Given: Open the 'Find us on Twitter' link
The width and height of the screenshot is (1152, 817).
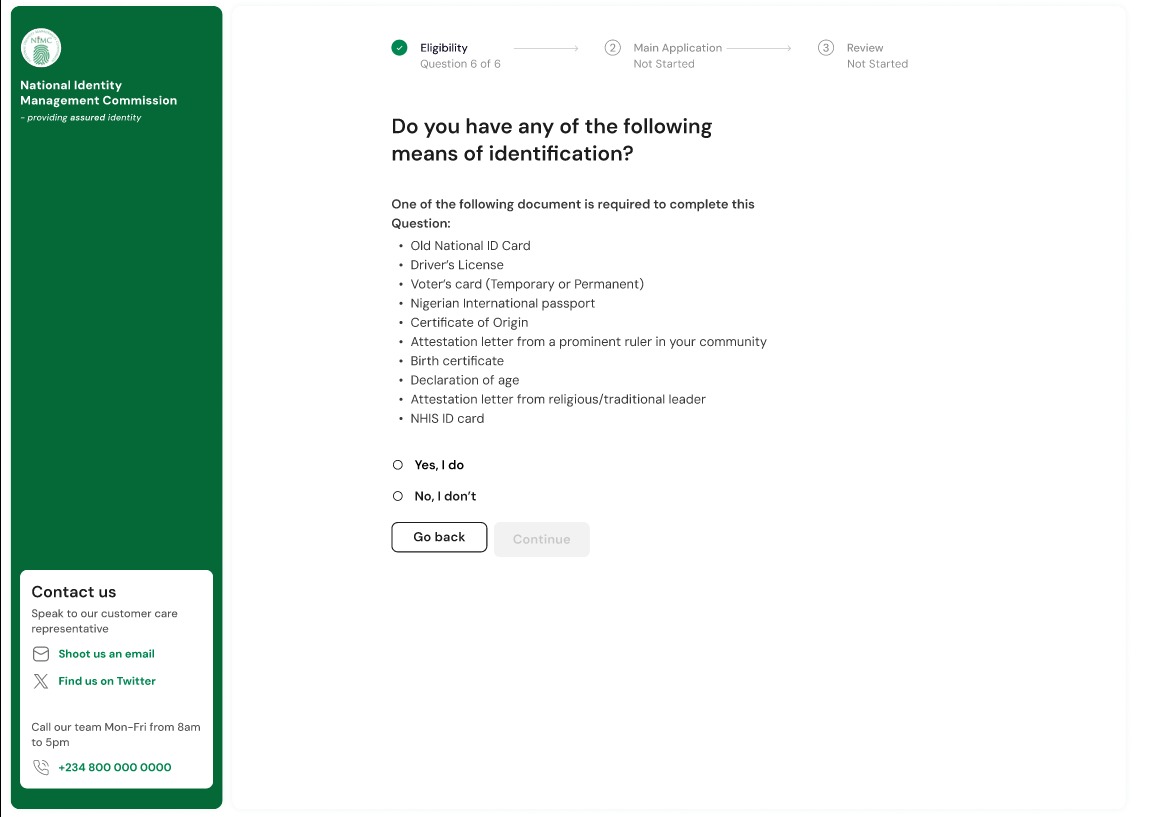Looking at the screenshot, I should click(x=107, y=681).
